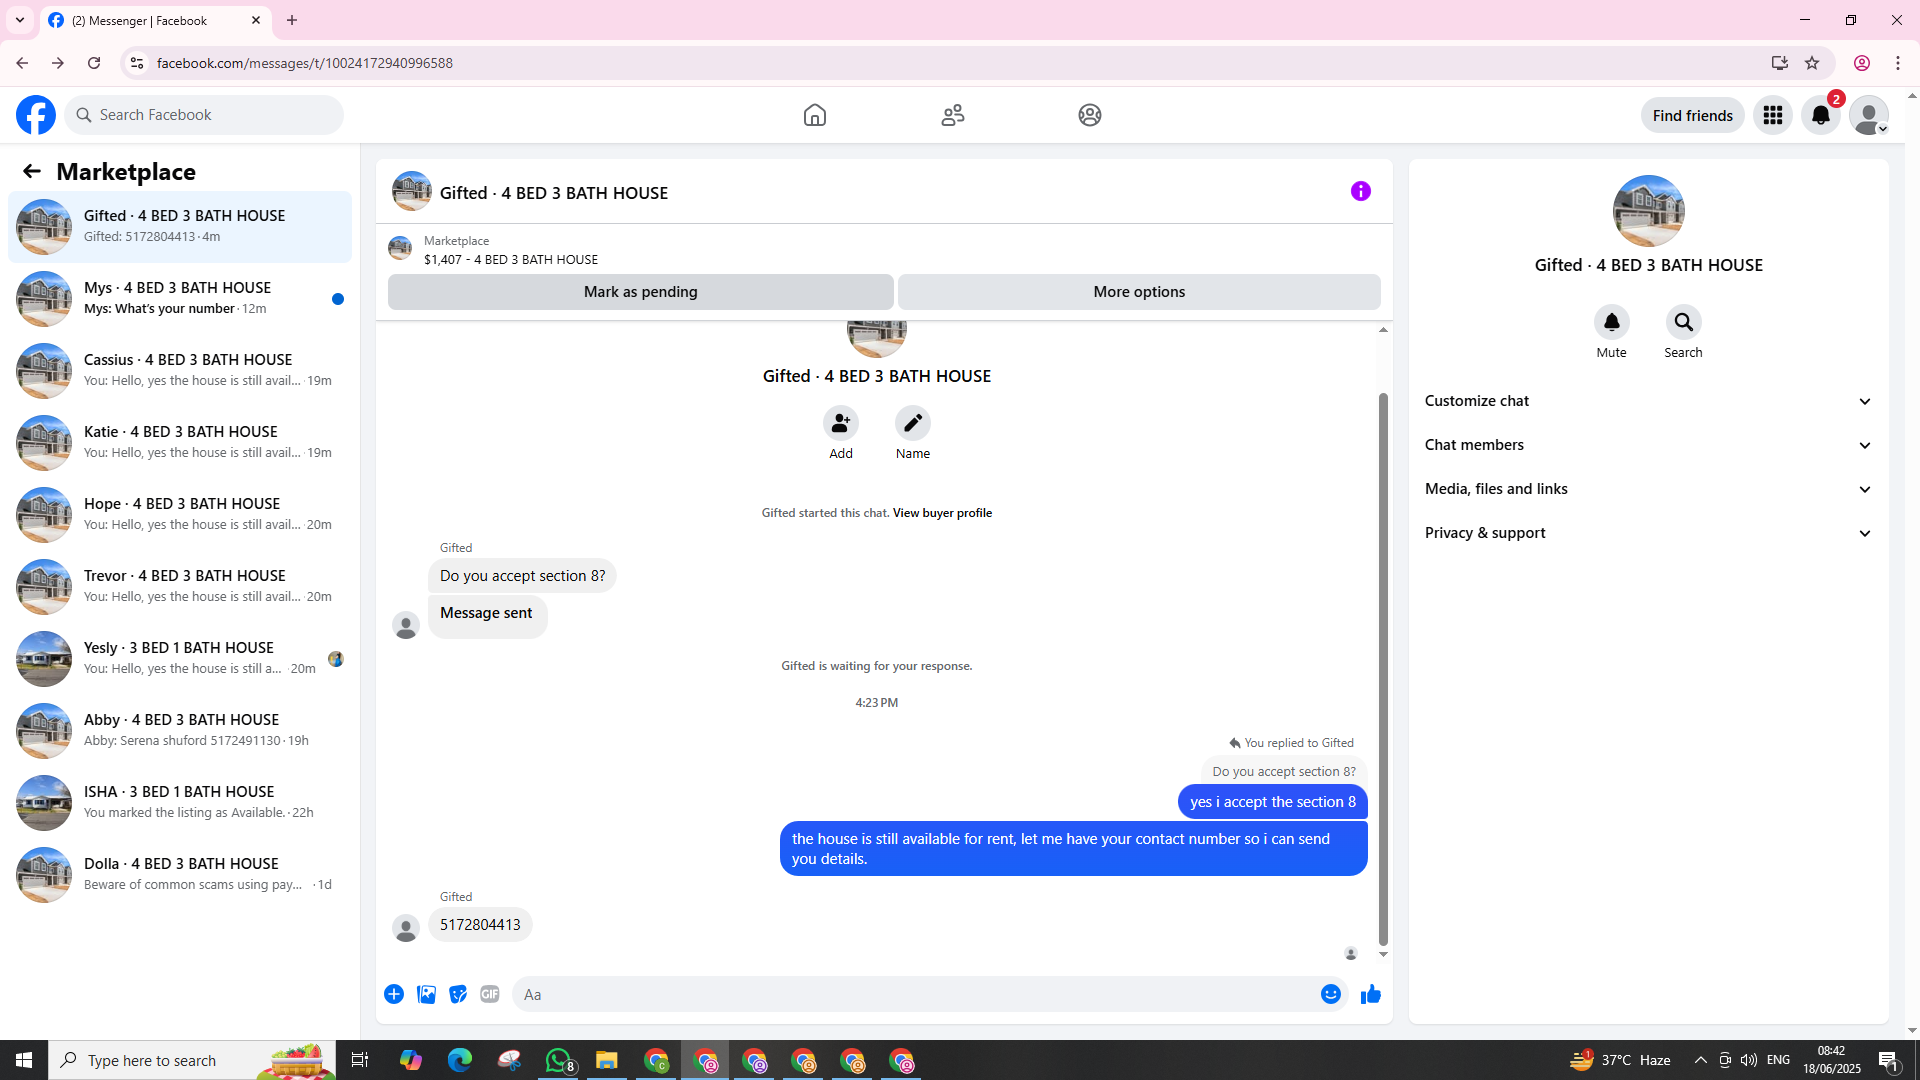Image resolution: width=1920 pixels, height=1080 pixels.
Task: Open the Katie conversation
Action: pos(180,443)
